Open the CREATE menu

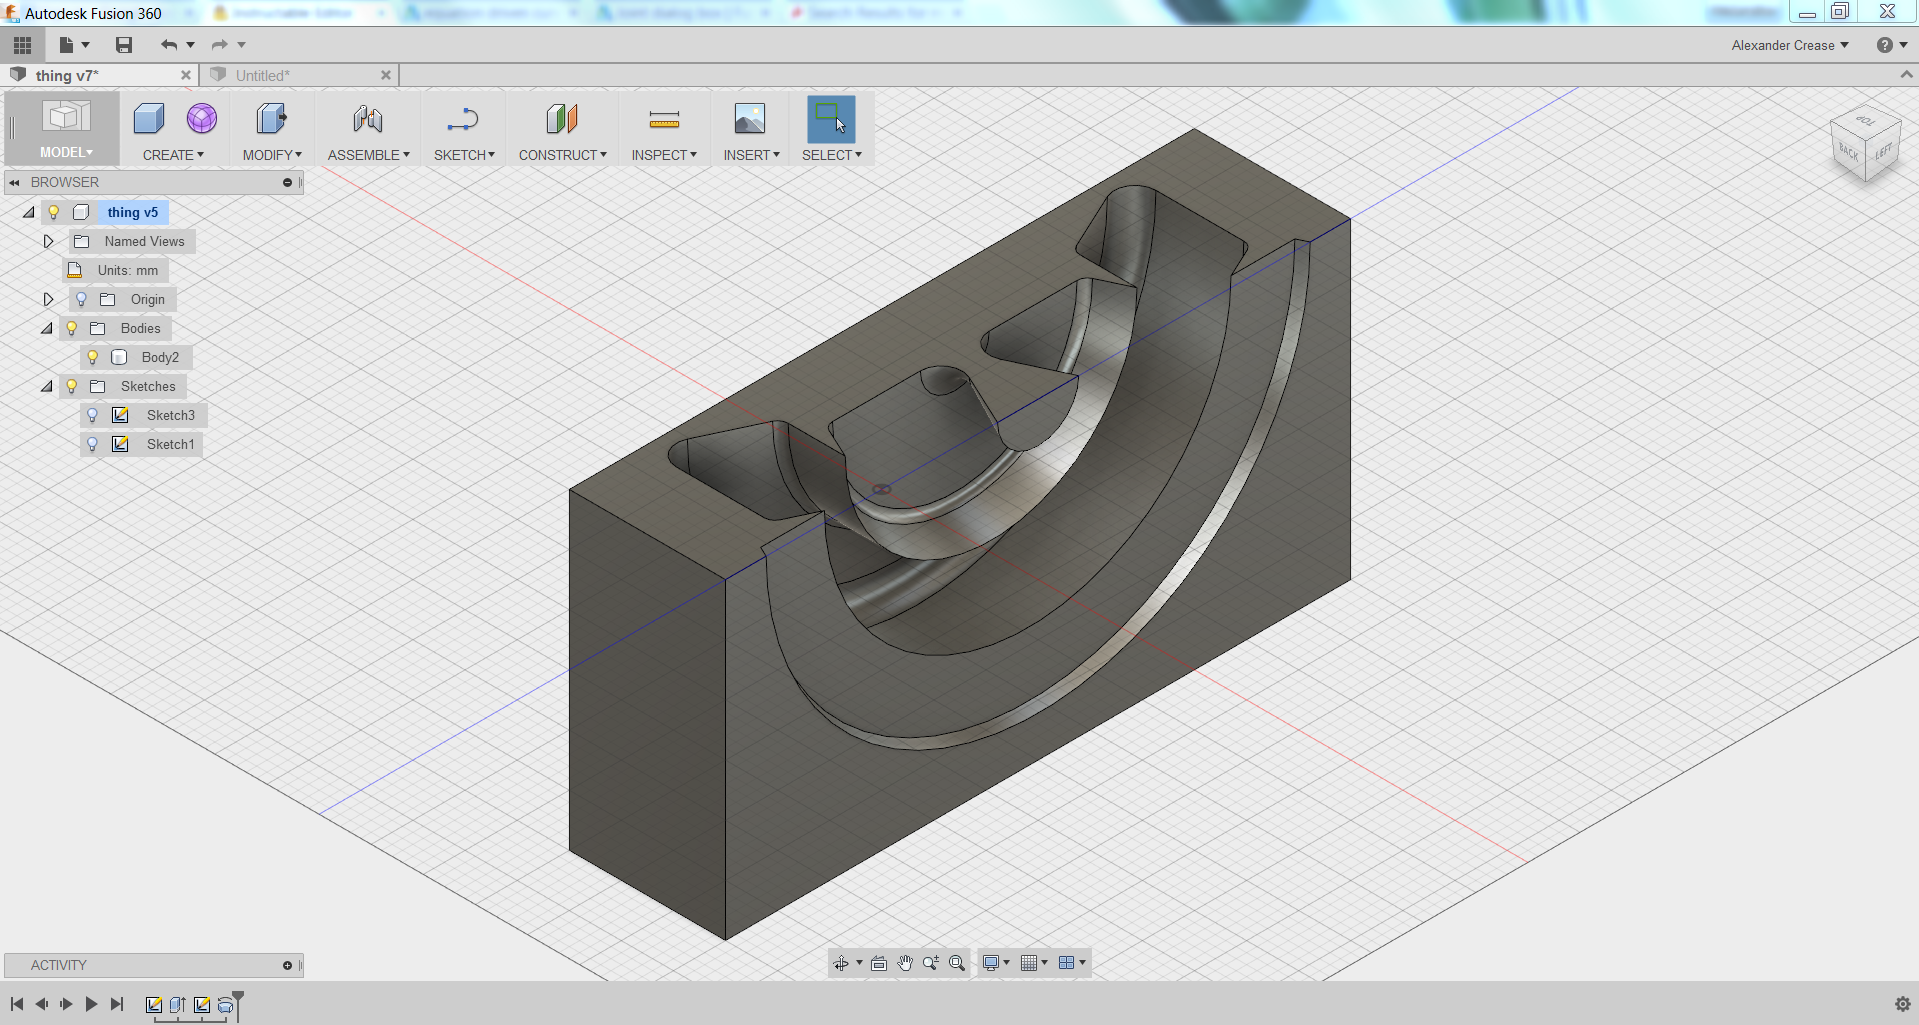tap(173, 155)
